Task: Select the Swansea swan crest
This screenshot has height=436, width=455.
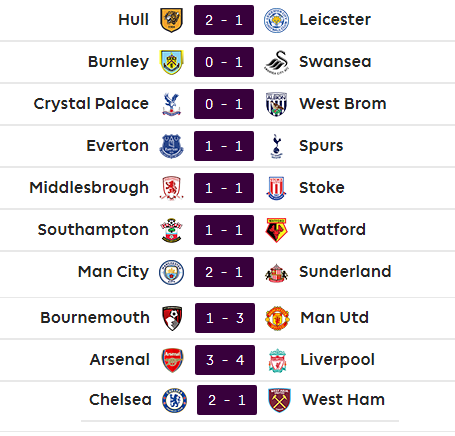Action: click(x=277, y=62)
